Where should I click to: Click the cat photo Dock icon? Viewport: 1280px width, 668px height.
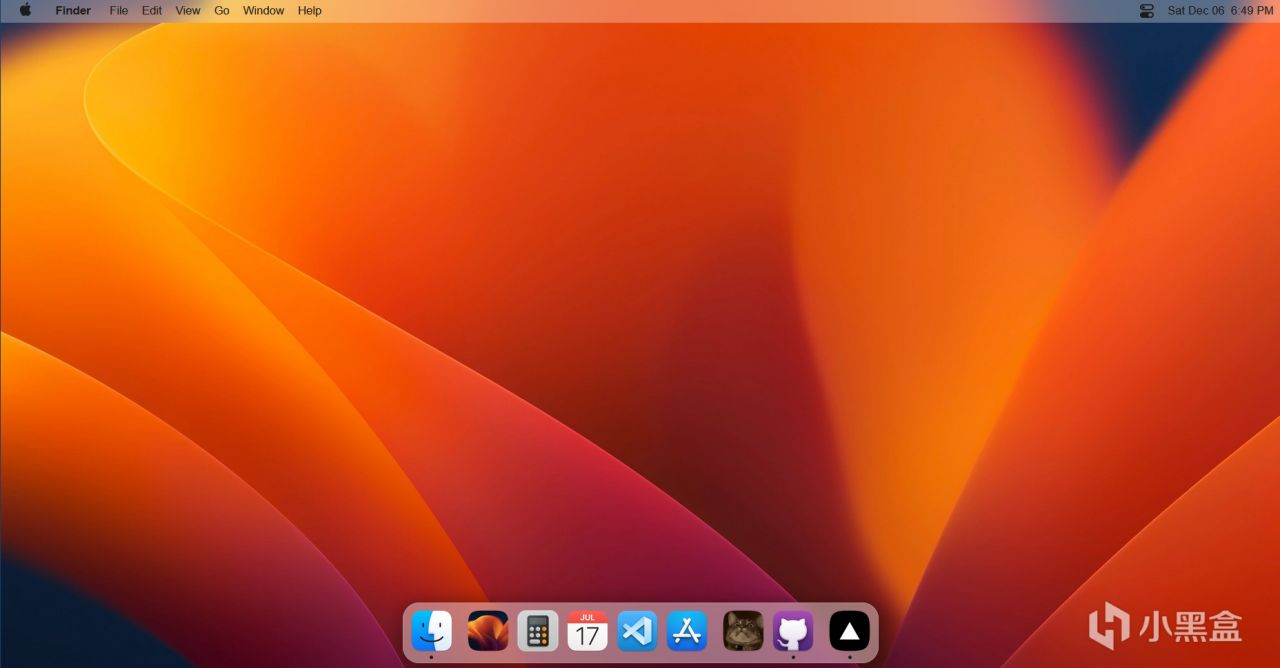point(743,631)
